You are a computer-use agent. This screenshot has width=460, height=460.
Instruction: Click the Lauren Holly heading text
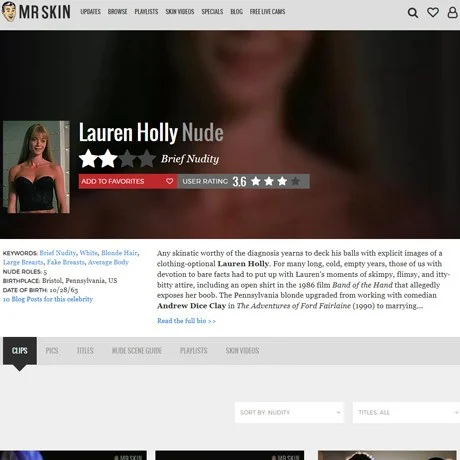(128, 132)
